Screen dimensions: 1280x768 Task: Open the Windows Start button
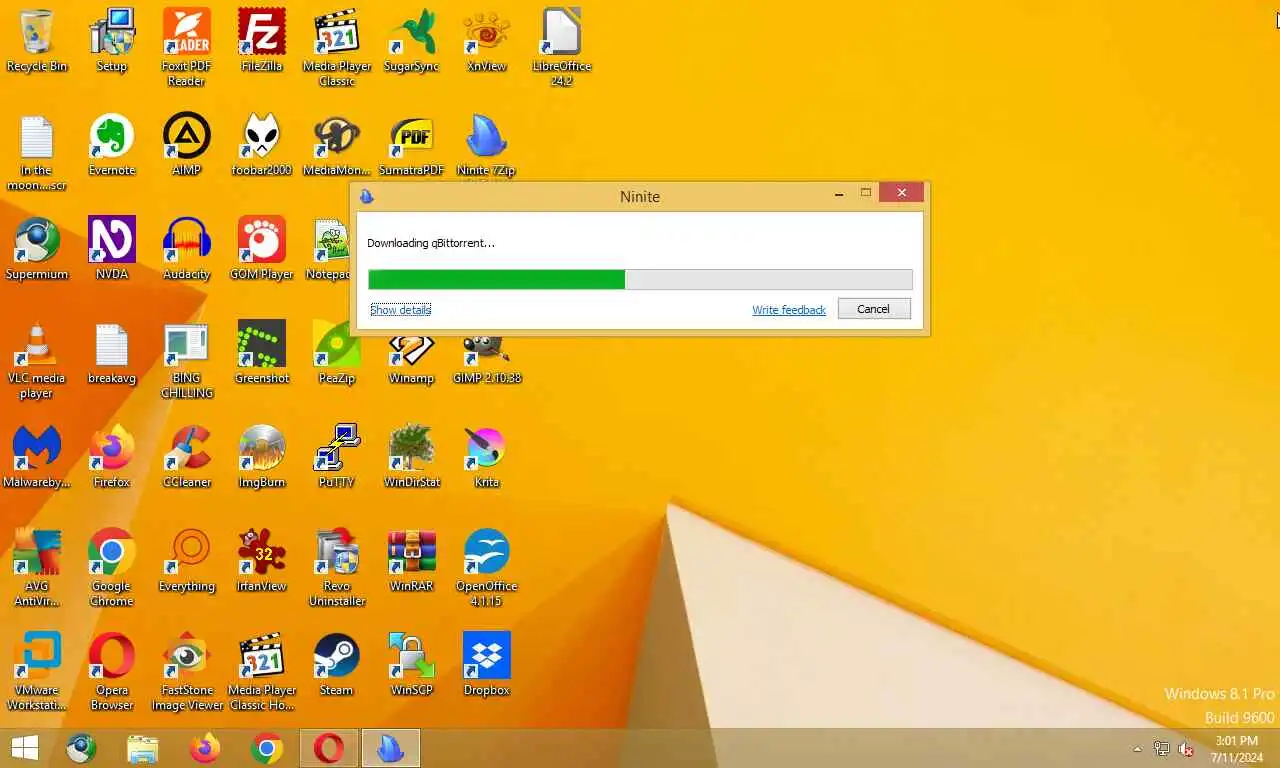click(24, 748)
